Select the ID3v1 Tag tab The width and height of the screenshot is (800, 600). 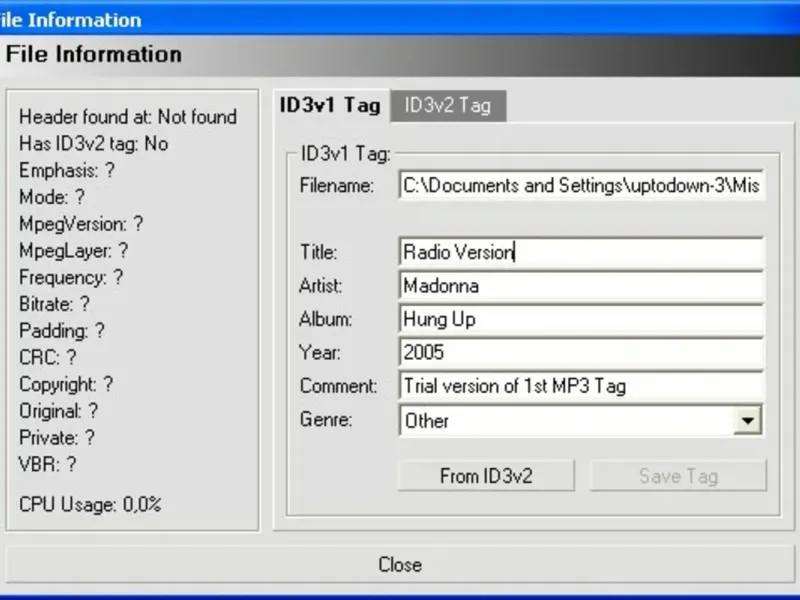click(331, 105)
